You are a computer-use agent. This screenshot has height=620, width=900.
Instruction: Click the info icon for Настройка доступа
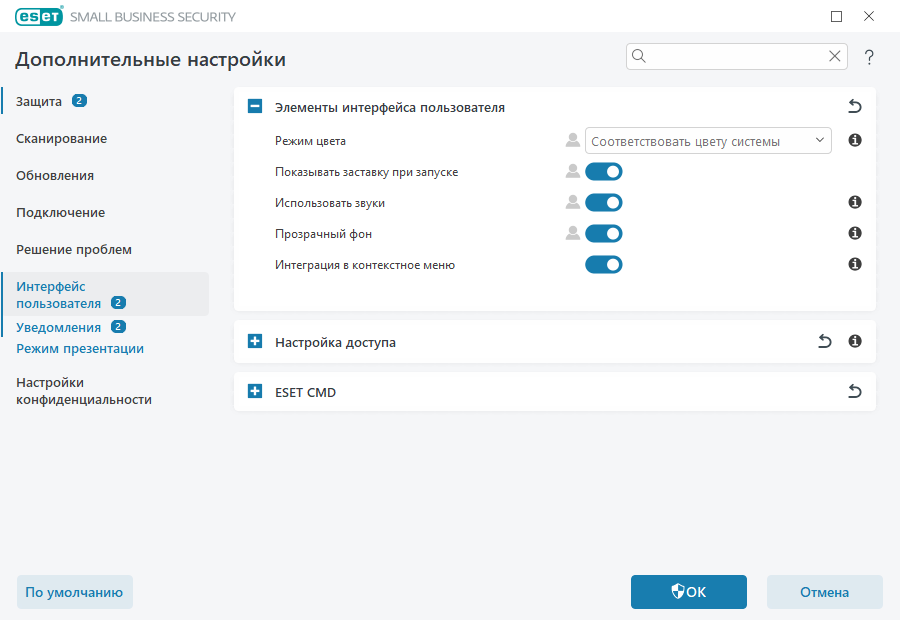pyautogui.click(x=854, y=341)
